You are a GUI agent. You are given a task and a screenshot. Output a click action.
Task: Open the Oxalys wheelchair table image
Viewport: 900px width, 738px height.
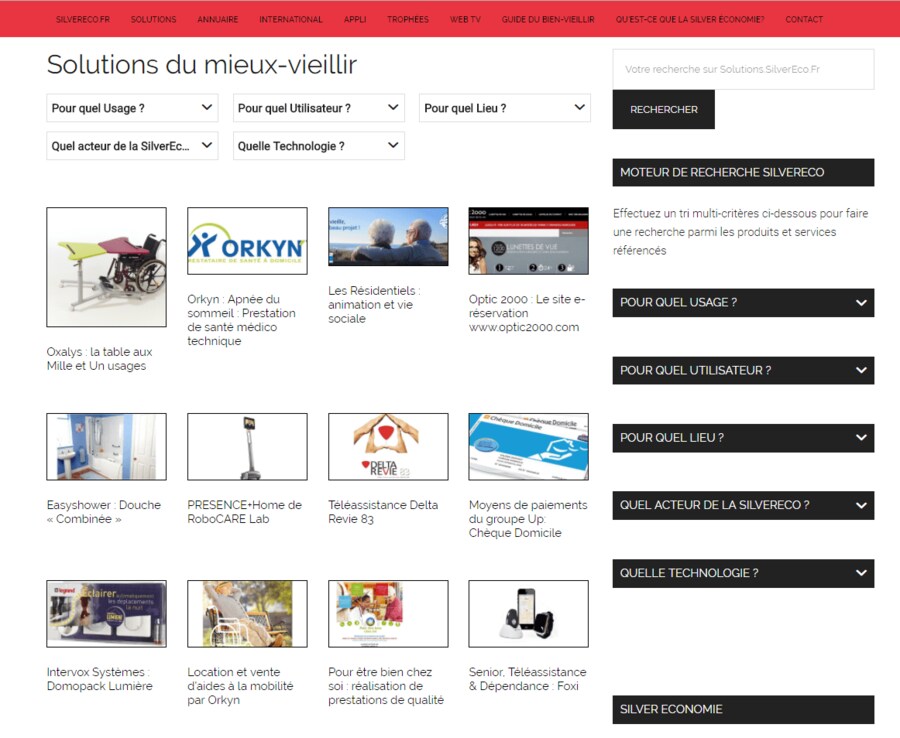click(x=106, y=267)
